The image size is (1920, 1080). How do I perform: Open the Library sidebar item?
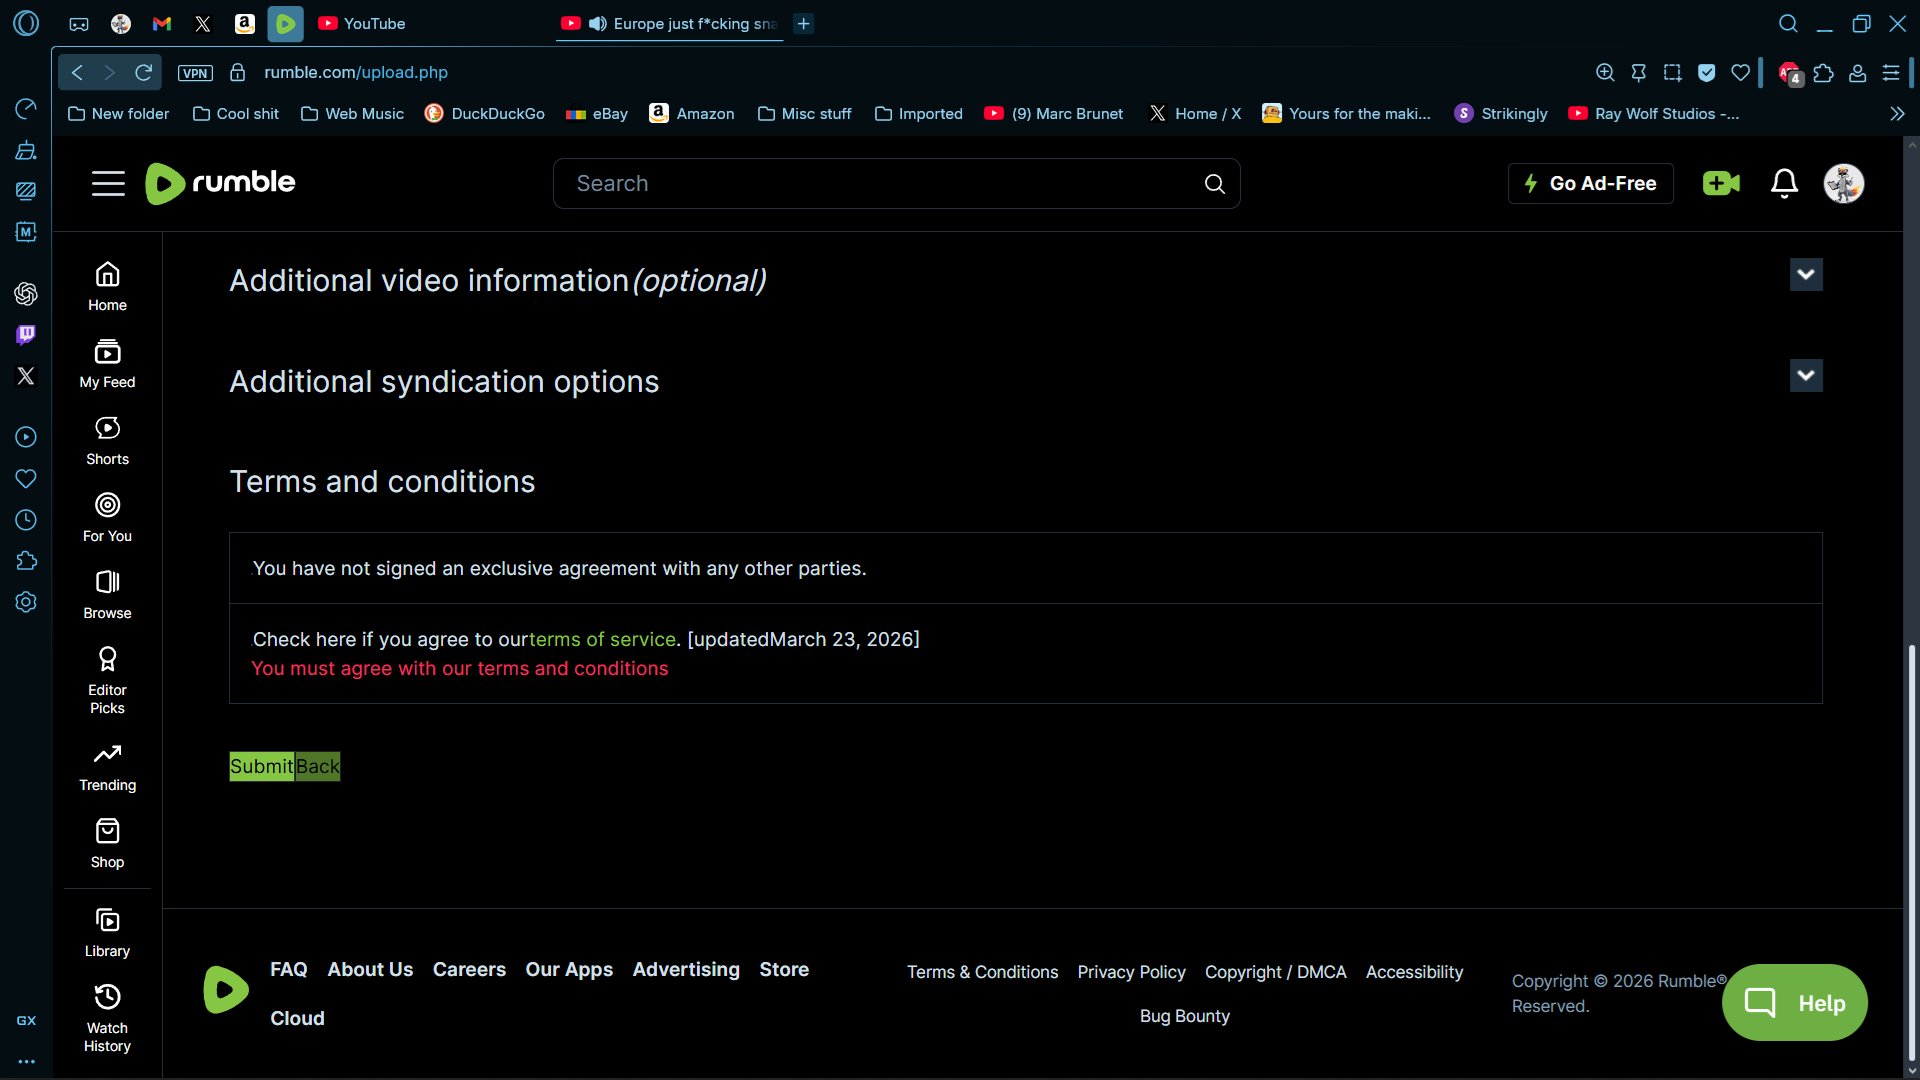[x=107, y=932]
